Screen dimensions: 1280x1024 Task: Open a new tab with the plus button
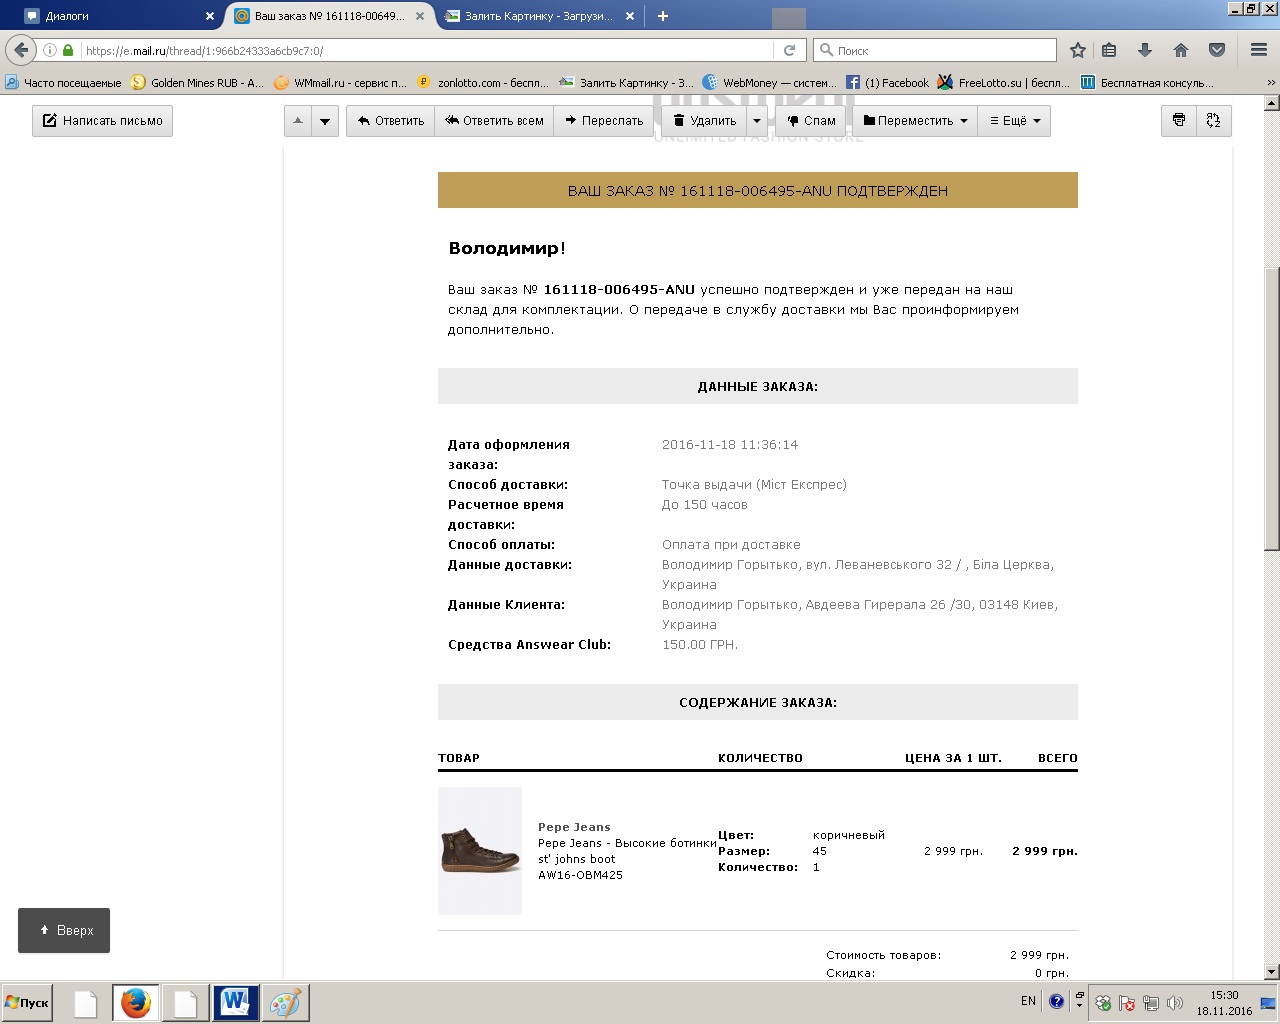pyautogui.click(x=662, y=16)
